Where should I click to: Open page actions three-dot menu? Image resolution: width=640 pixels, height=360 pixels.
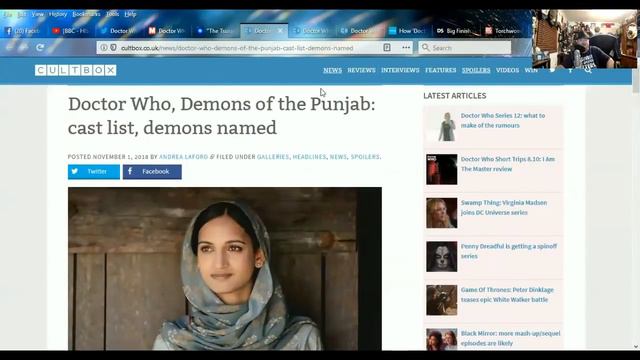point(406,48)
